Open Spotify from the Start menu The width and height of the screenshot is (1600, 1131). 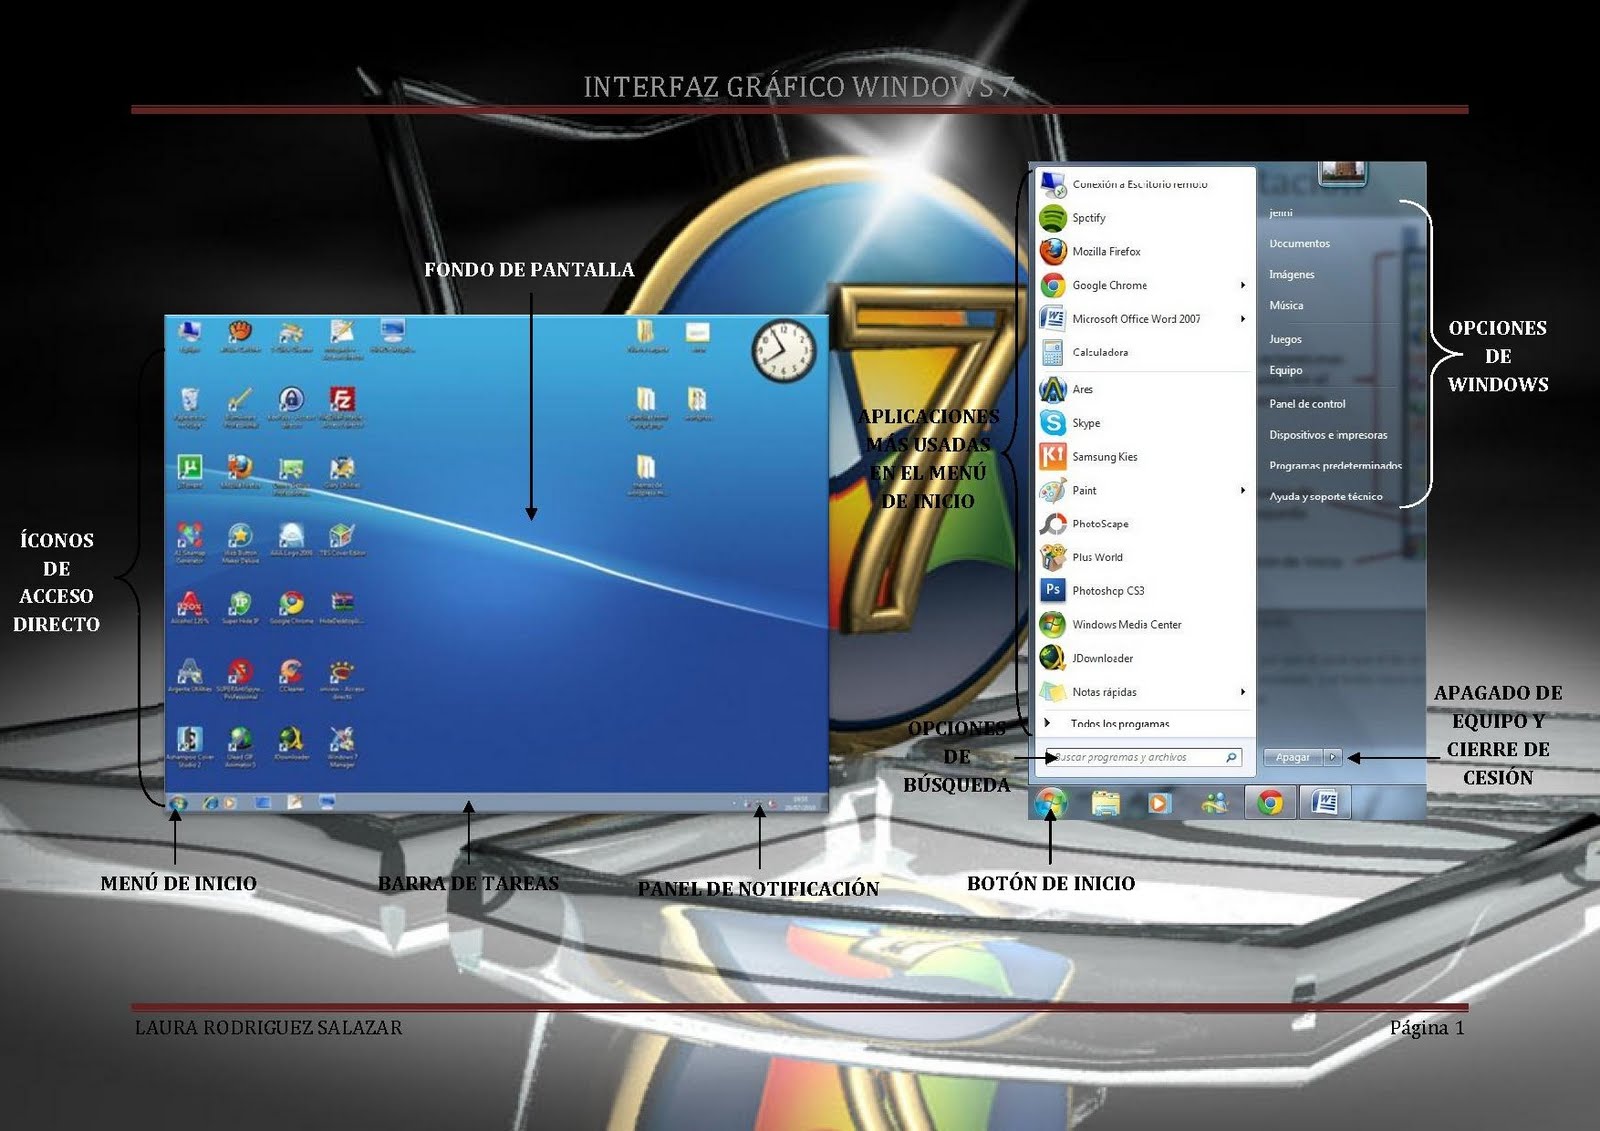(1090, 218)
